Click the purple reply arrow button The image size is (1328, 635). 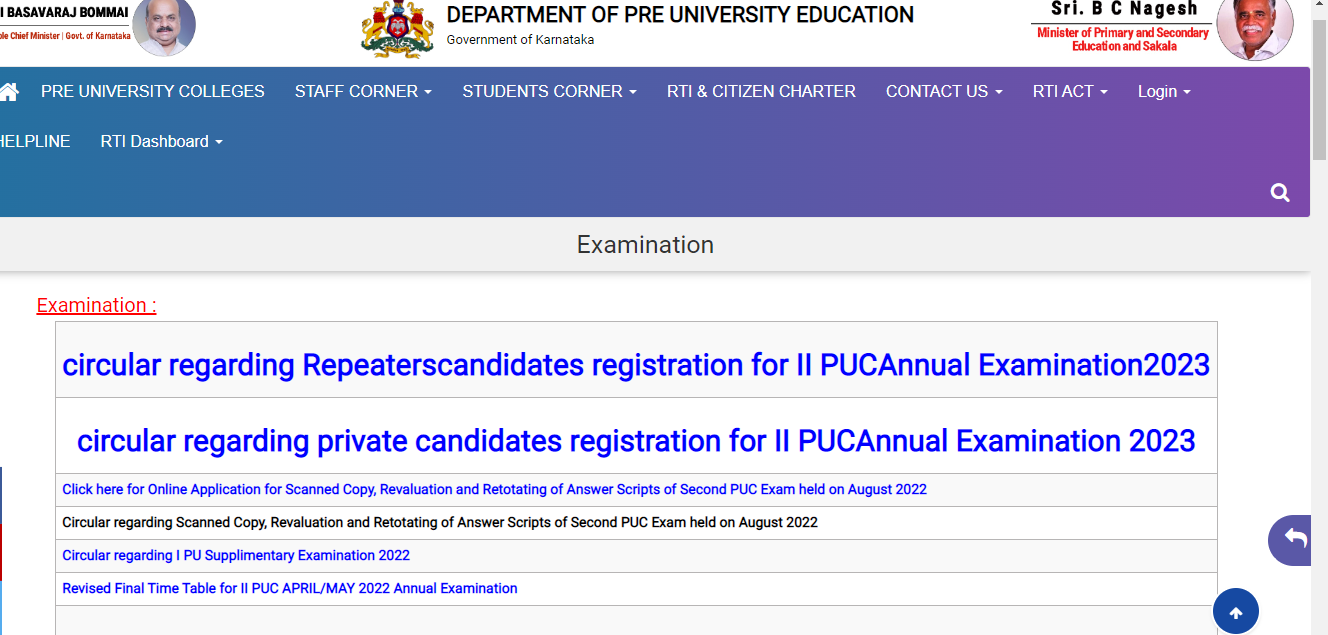1296,540
